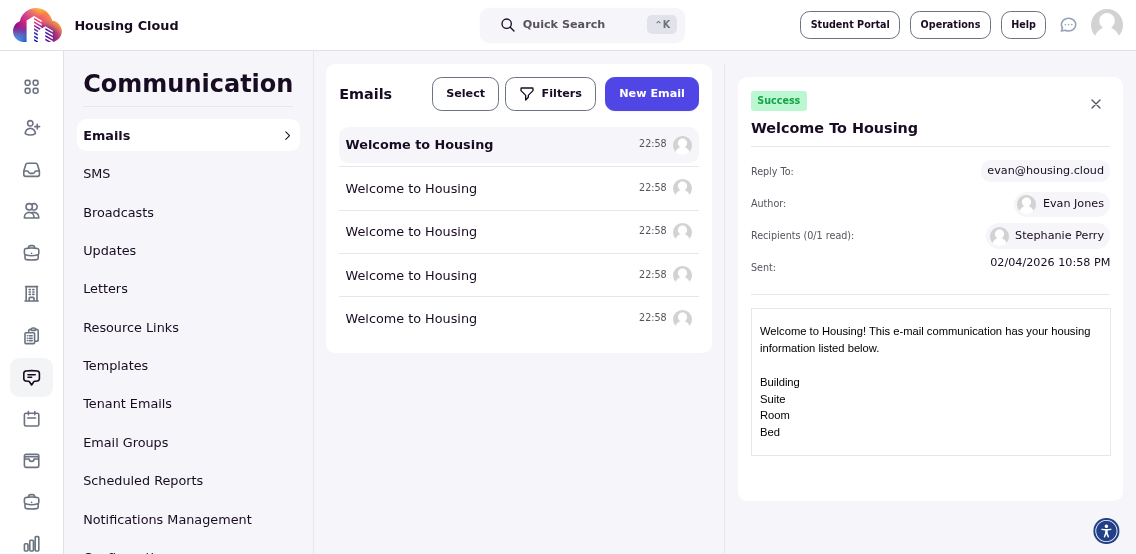The height and width of the screenshot is (554, 1136).
Task: Click the Evan Jones author avatar
Action: click(x=1026, y=204)
